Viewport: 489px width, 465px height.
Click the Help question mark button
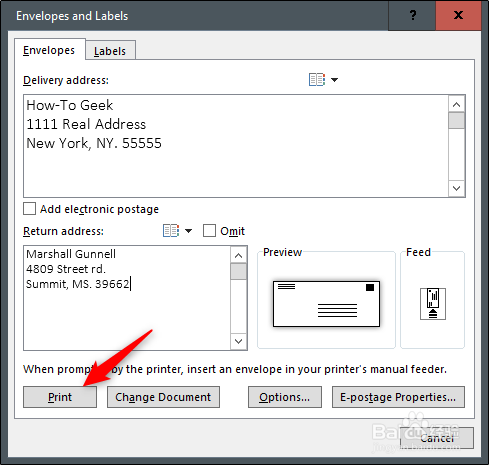coord(412,15)
